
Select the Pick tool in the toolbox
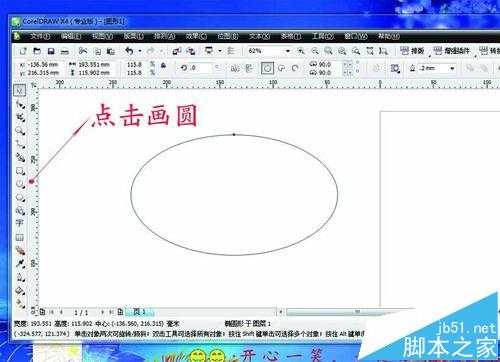pyautogui.click(x=20, y=90)
